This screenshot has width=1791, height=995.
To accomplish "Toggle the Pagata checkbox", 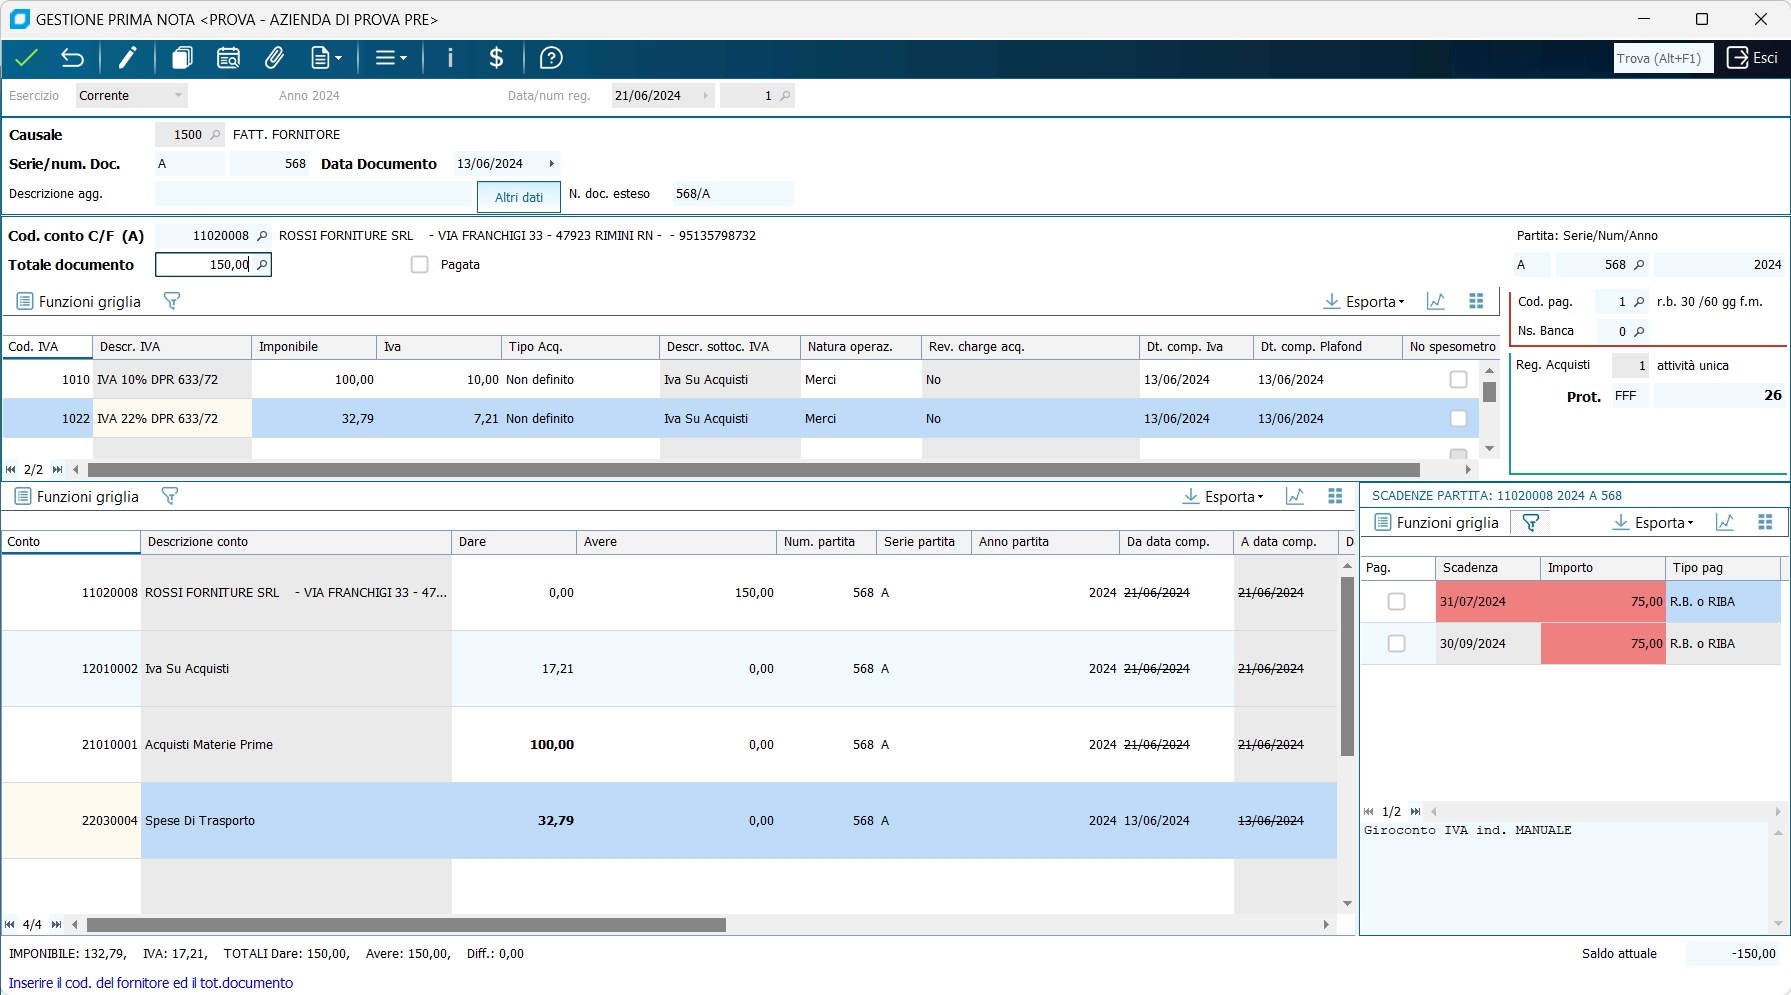I will click(420, 265).
